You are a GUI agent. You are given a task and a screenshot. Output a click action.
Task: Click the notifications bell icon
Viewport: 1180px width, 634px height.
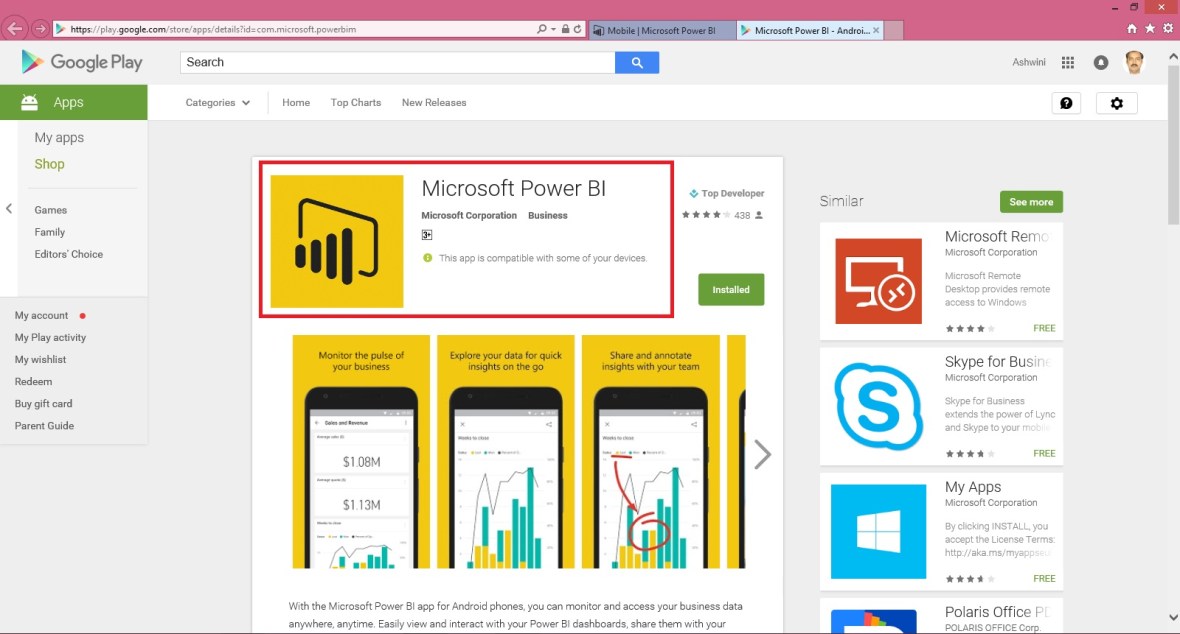click(1101, 62)
